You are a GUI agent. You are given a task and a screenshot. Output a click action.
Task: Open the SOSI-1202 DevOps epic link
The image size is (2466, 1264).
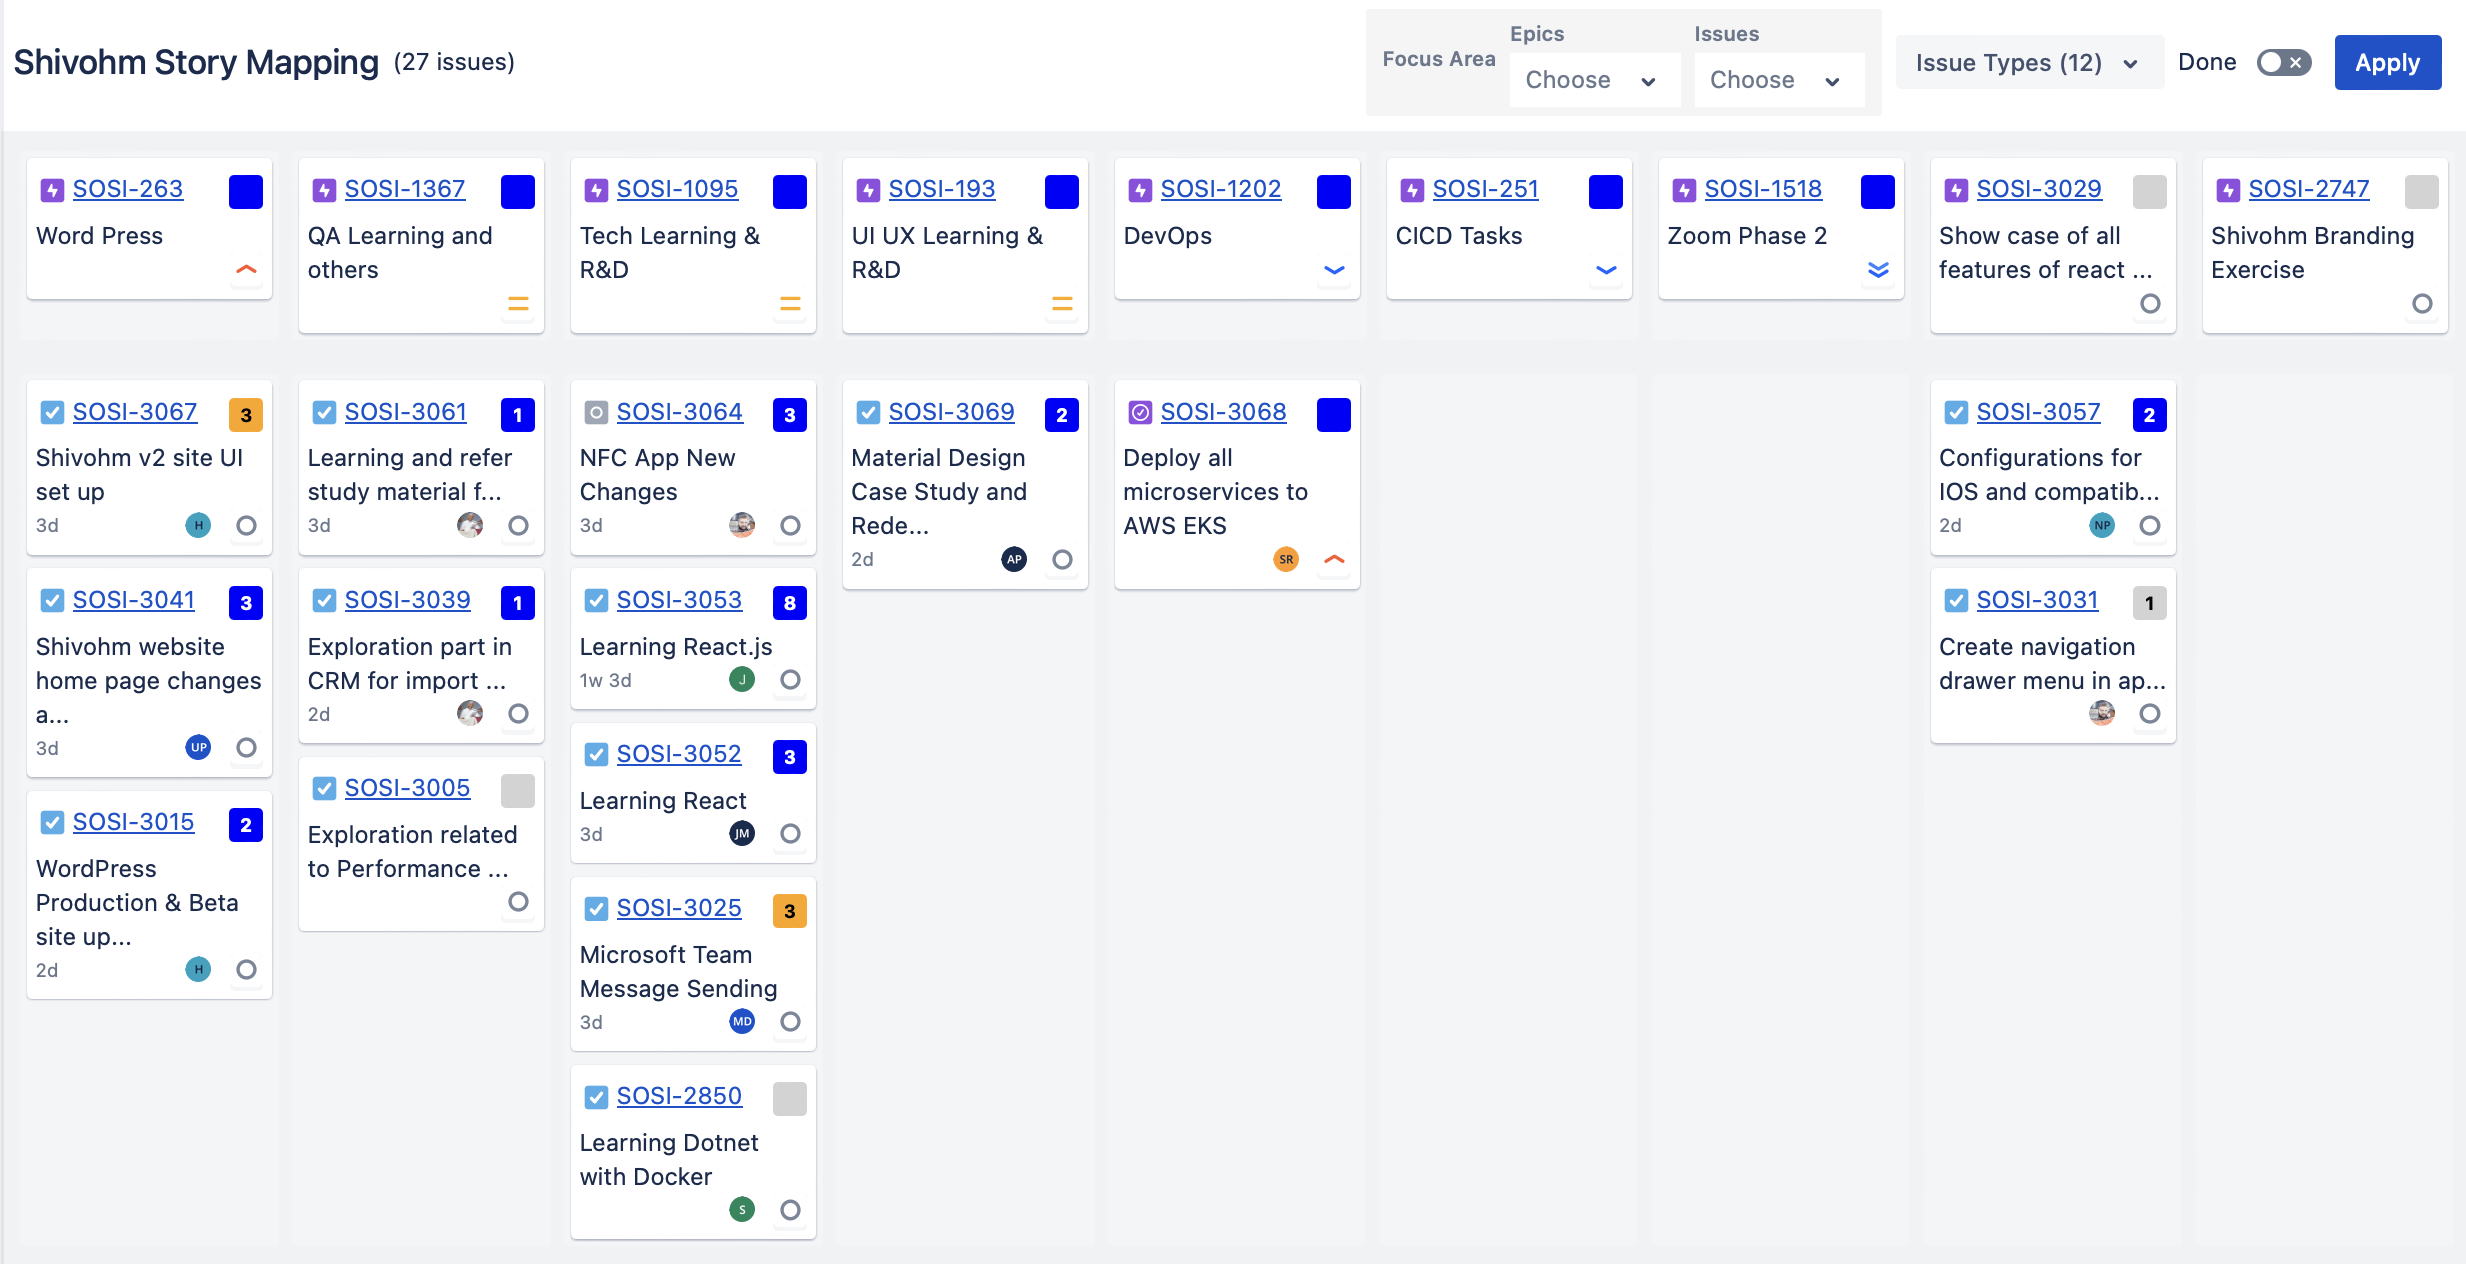coord(1220,189)
